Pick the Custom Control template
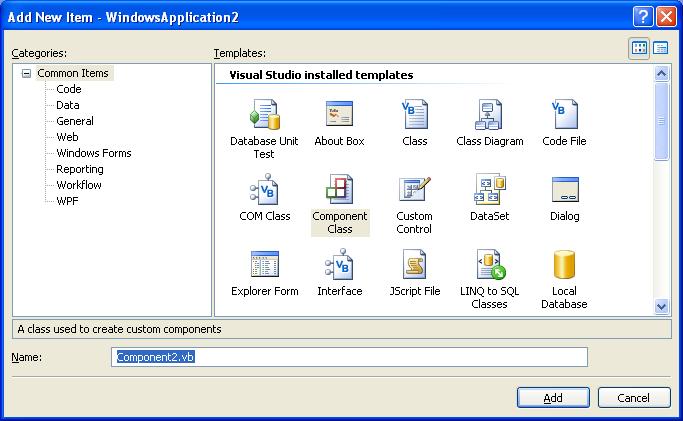The width and height of the screenshot is (683, 421). pyautogui.click(x=414, y=205)
